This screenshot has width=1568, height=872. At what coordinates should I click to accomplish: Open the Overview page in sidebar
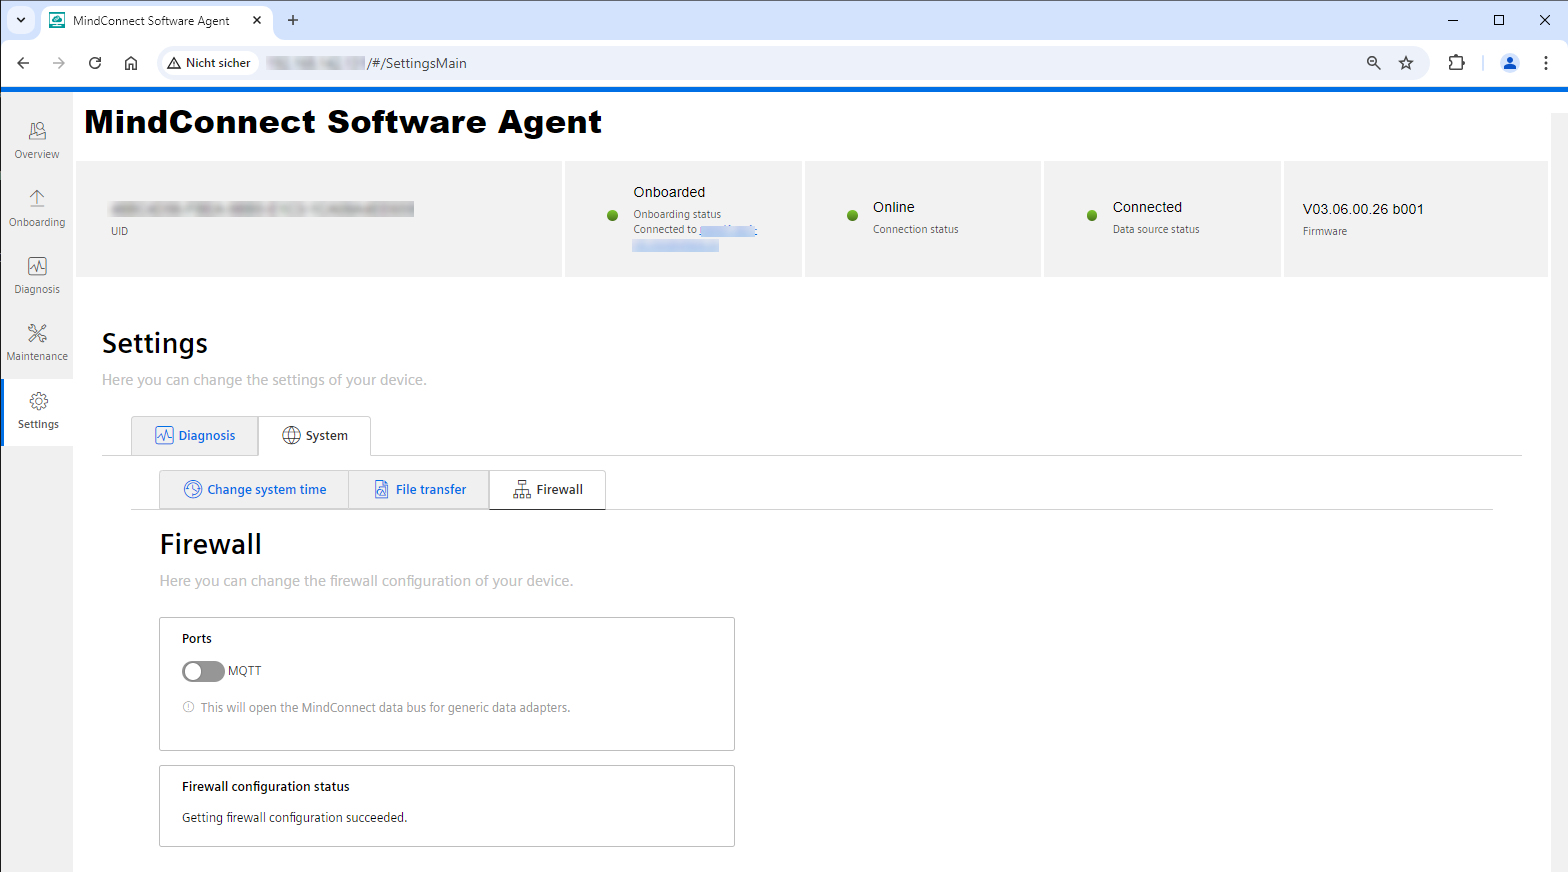(37, 141)
